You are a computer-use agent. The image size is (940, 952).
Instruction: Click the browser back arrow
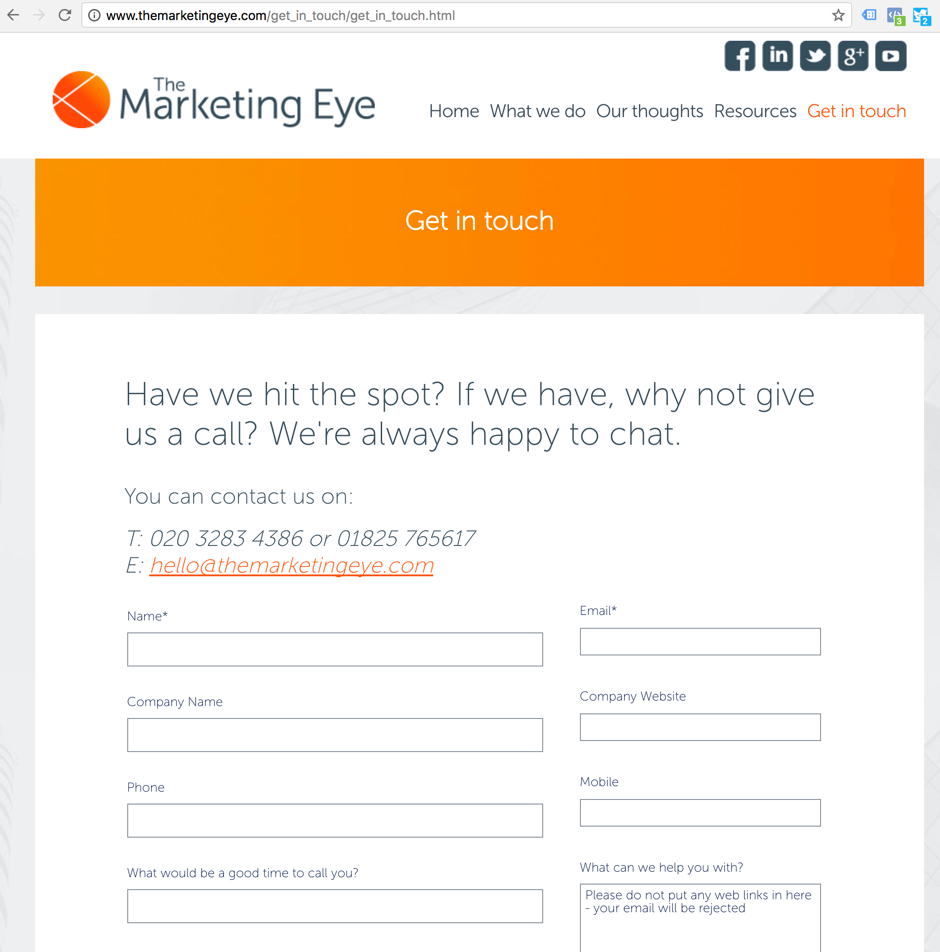tap(13, 15)
